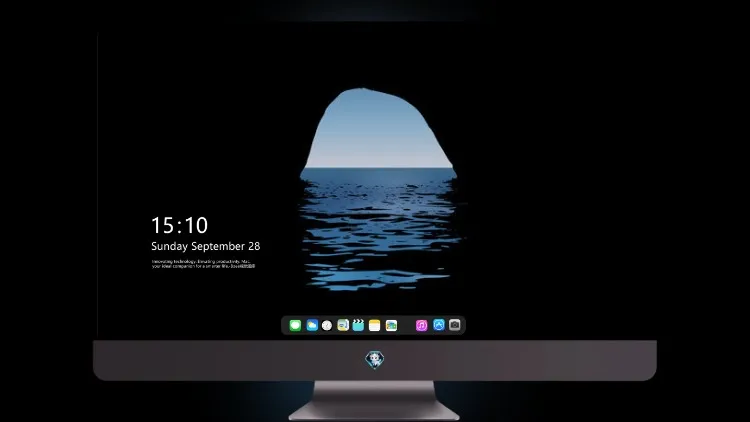The width and height of the screenshot is (750, 422).
Task: Open the teal clapperboard video app
Action: tap(358, 325)
